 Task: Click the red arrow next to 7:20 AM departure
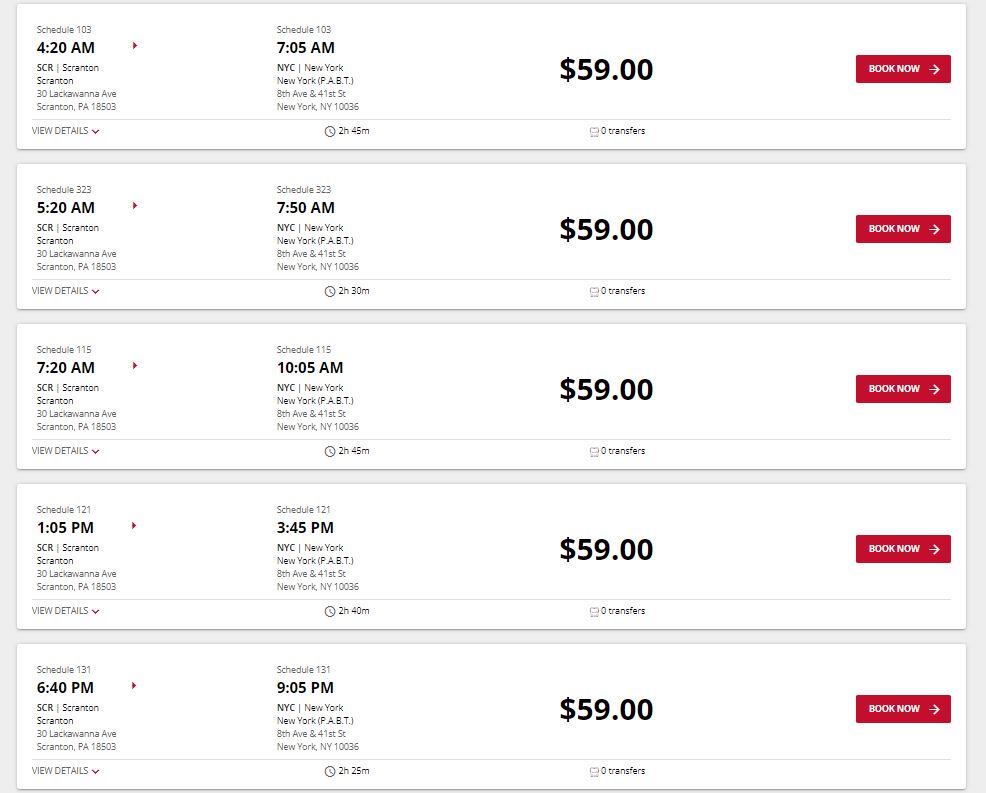tap(135, 366)
